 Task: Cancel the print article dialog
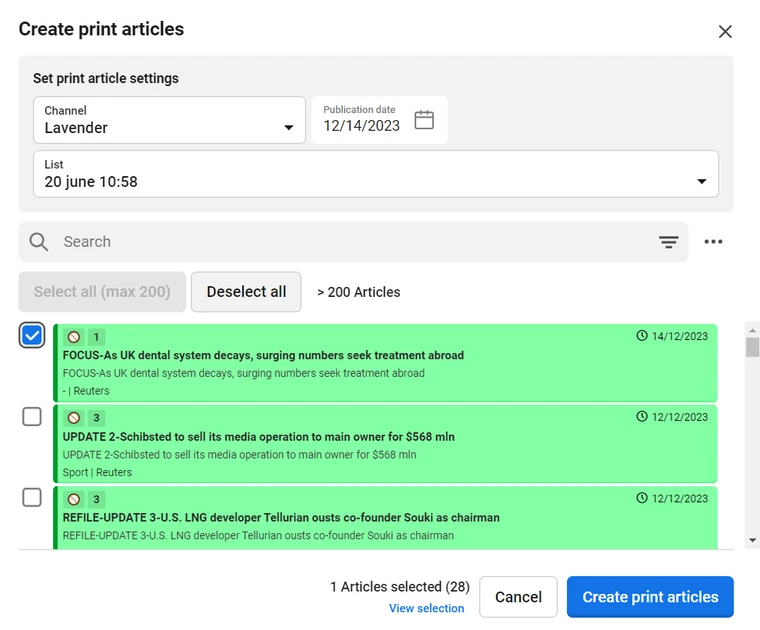pos(518,597)
